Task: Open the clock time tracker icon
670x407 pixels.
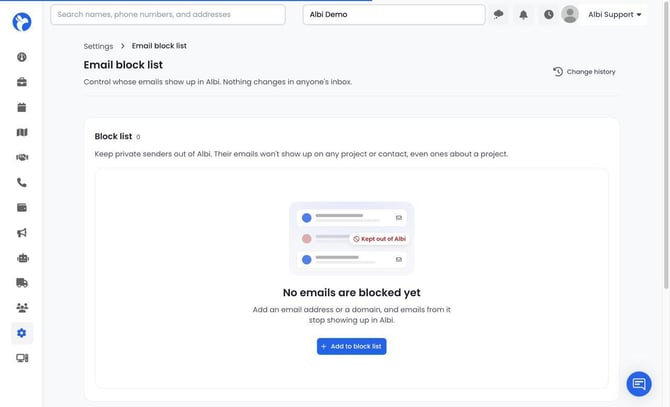Action: [x=549, y=15]
